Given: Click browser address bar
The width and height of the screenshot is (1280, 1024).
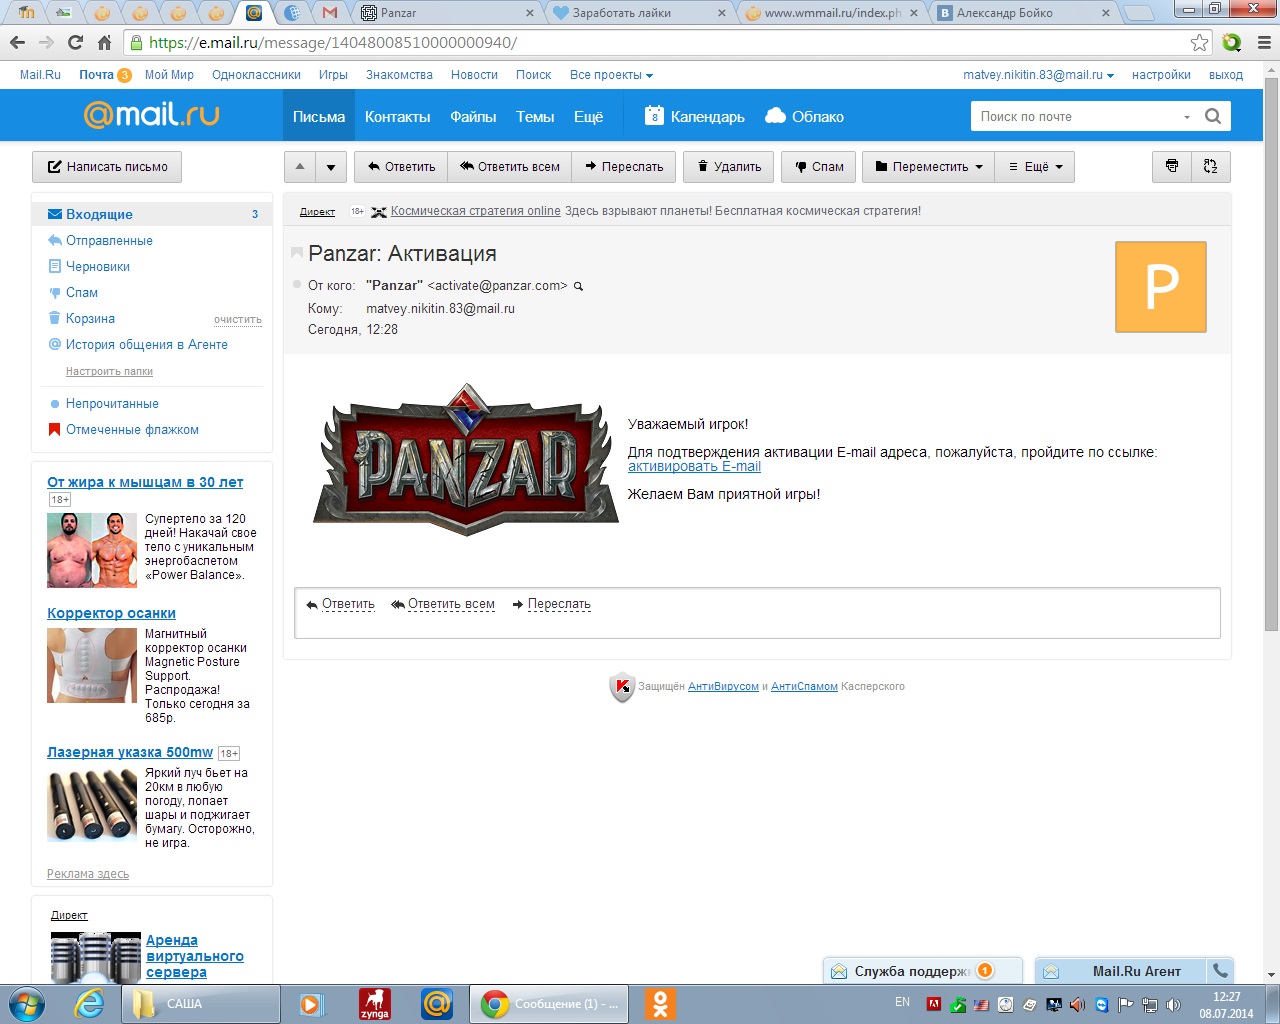Looking at the screenshot, I should (660, 43).
